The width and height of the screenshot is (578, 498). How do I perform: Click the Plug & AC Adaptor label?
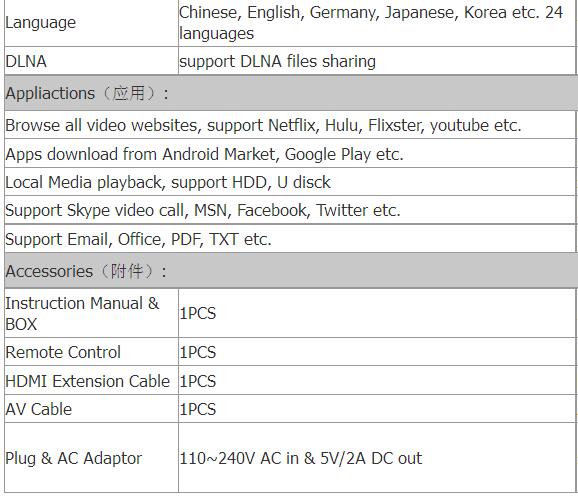tap(73, 459)
